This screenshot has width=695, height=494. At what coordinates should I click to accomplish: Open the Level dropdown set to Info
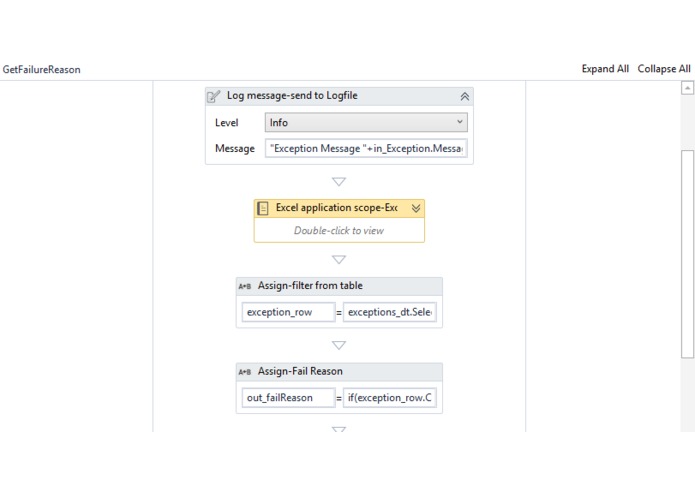point(366,122)
